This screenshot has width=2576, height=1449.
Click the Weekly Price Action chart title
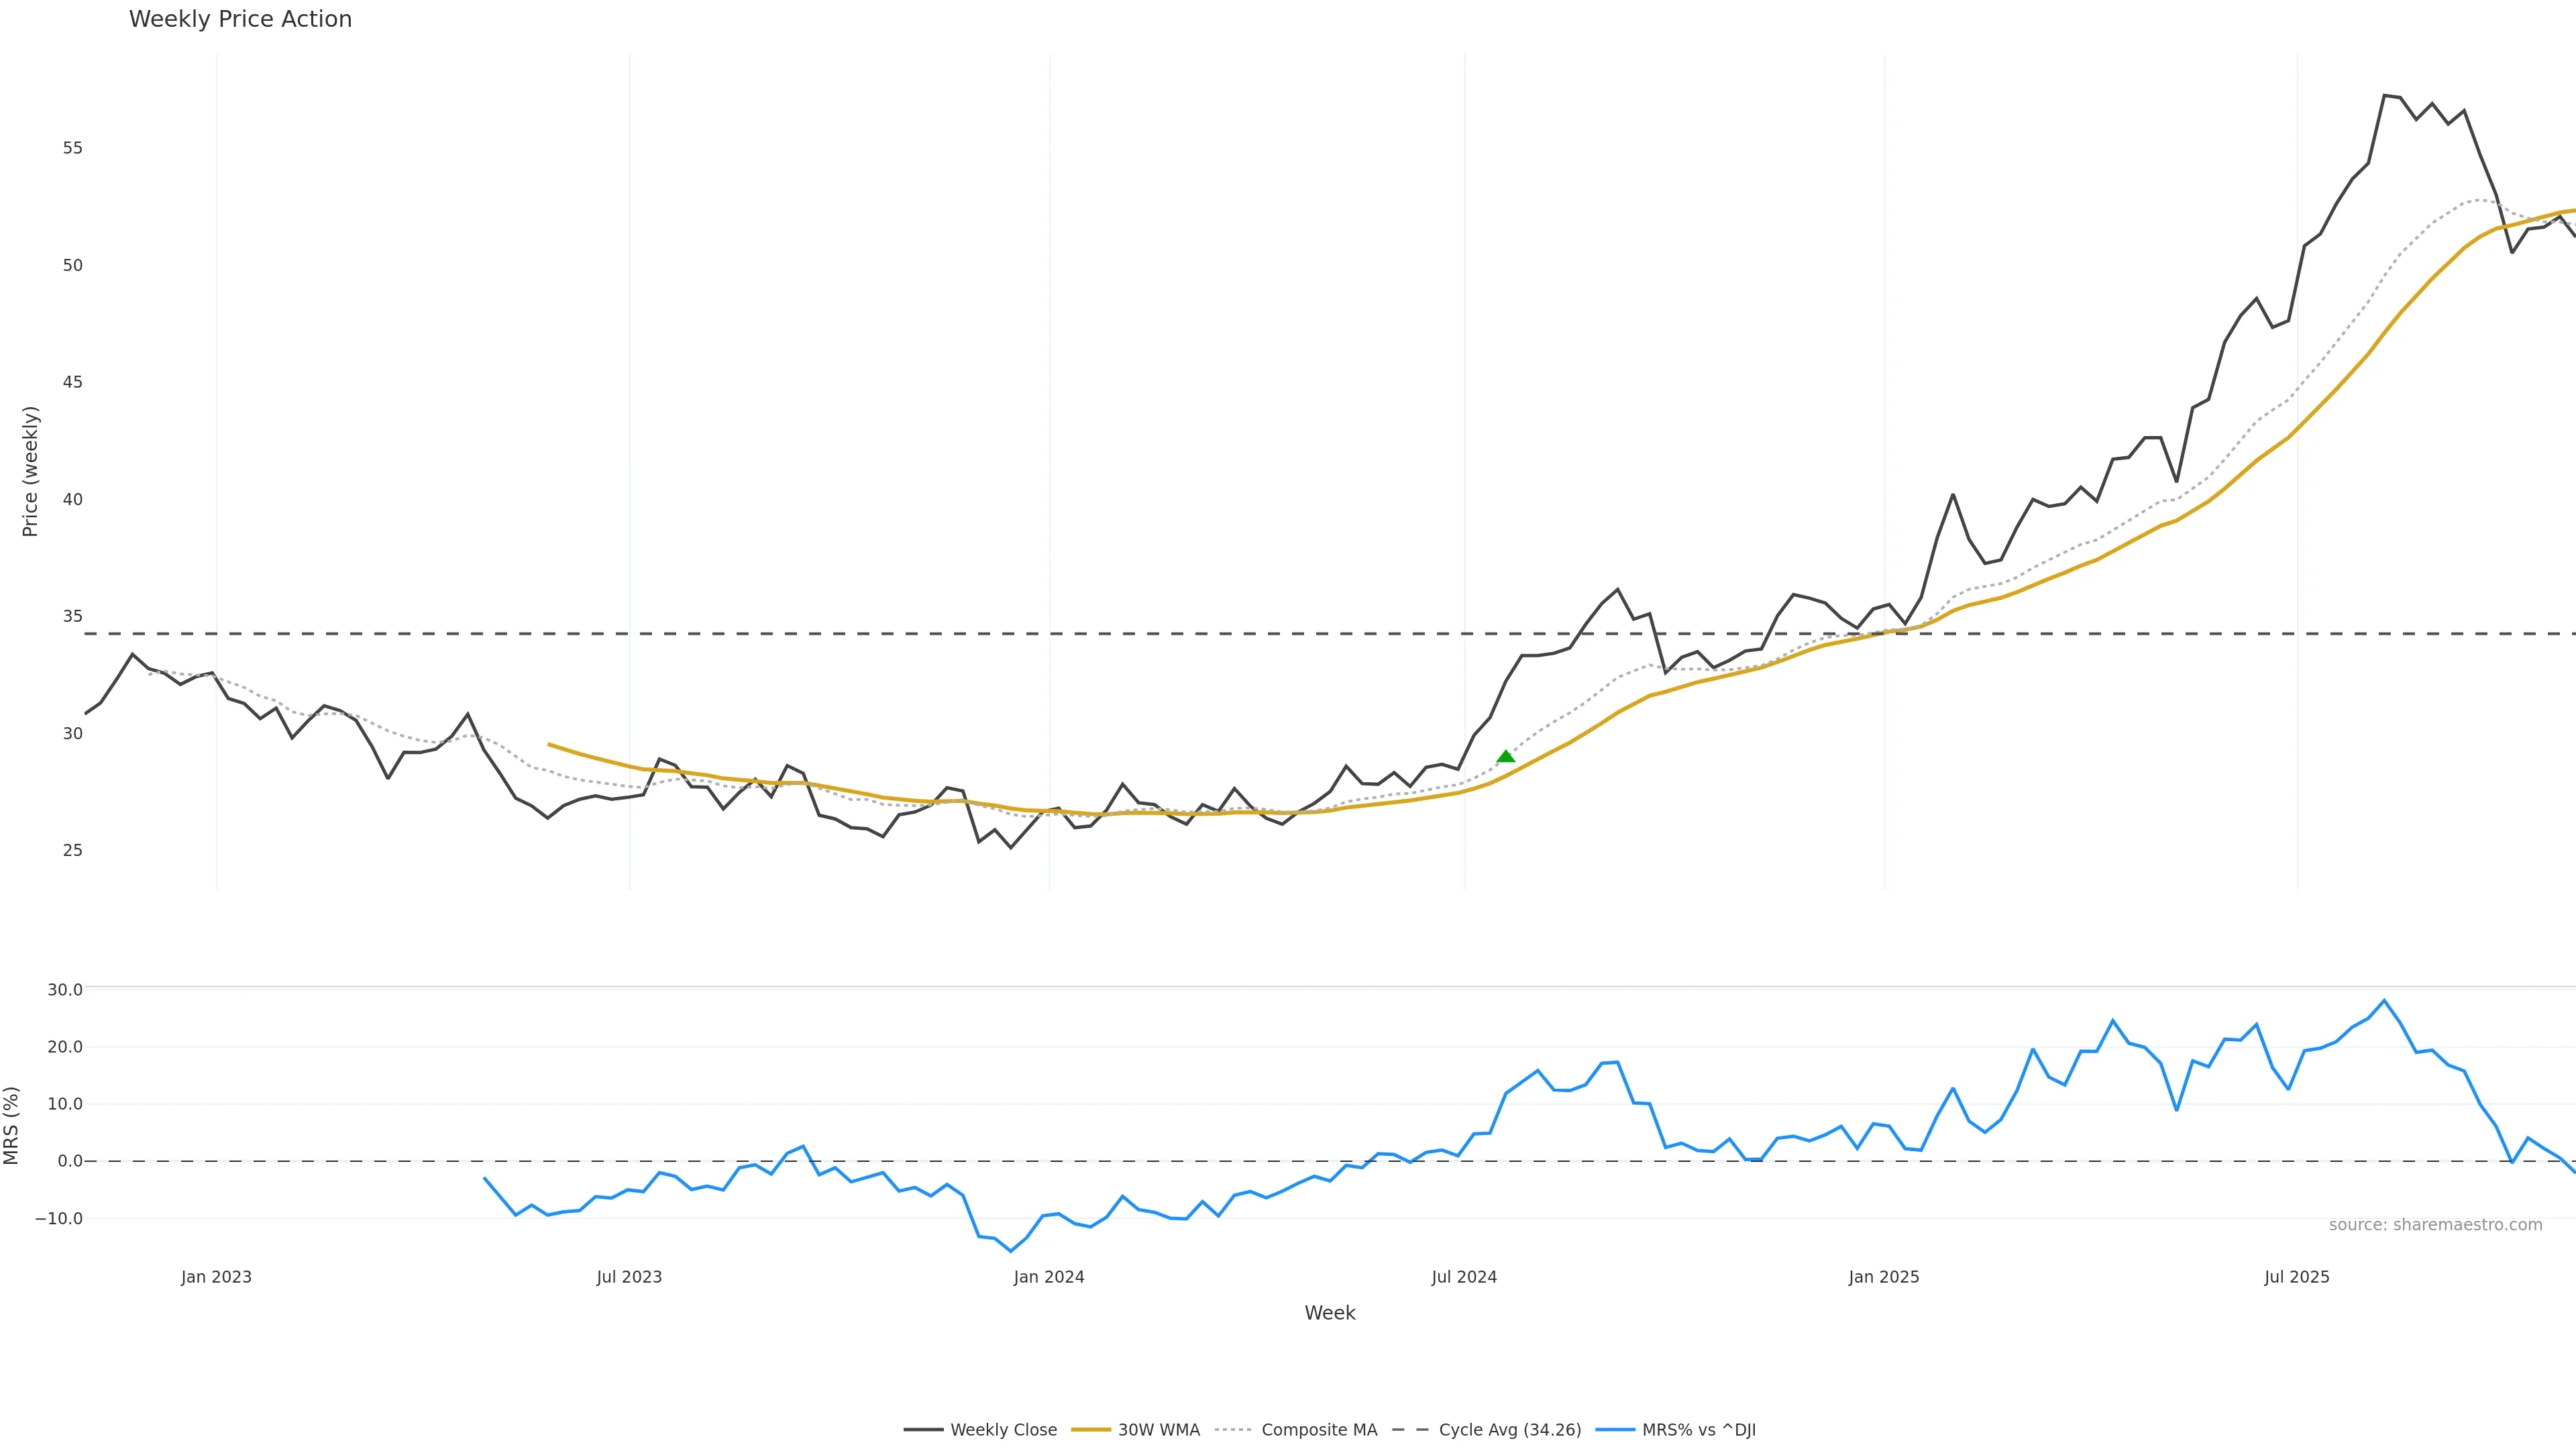coord(240,19)
